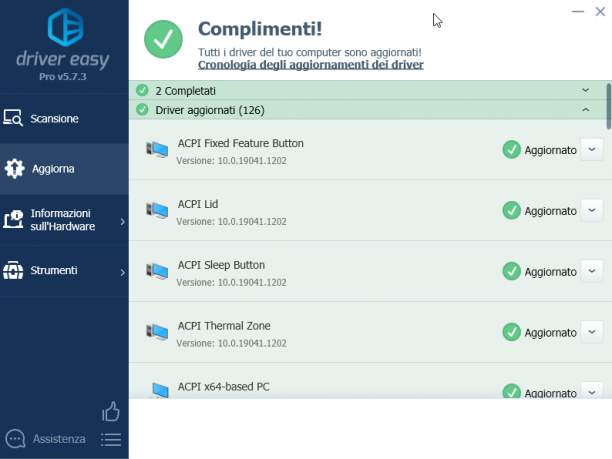Open the Scansione section
Screen dimensions: 612x459
64,119
